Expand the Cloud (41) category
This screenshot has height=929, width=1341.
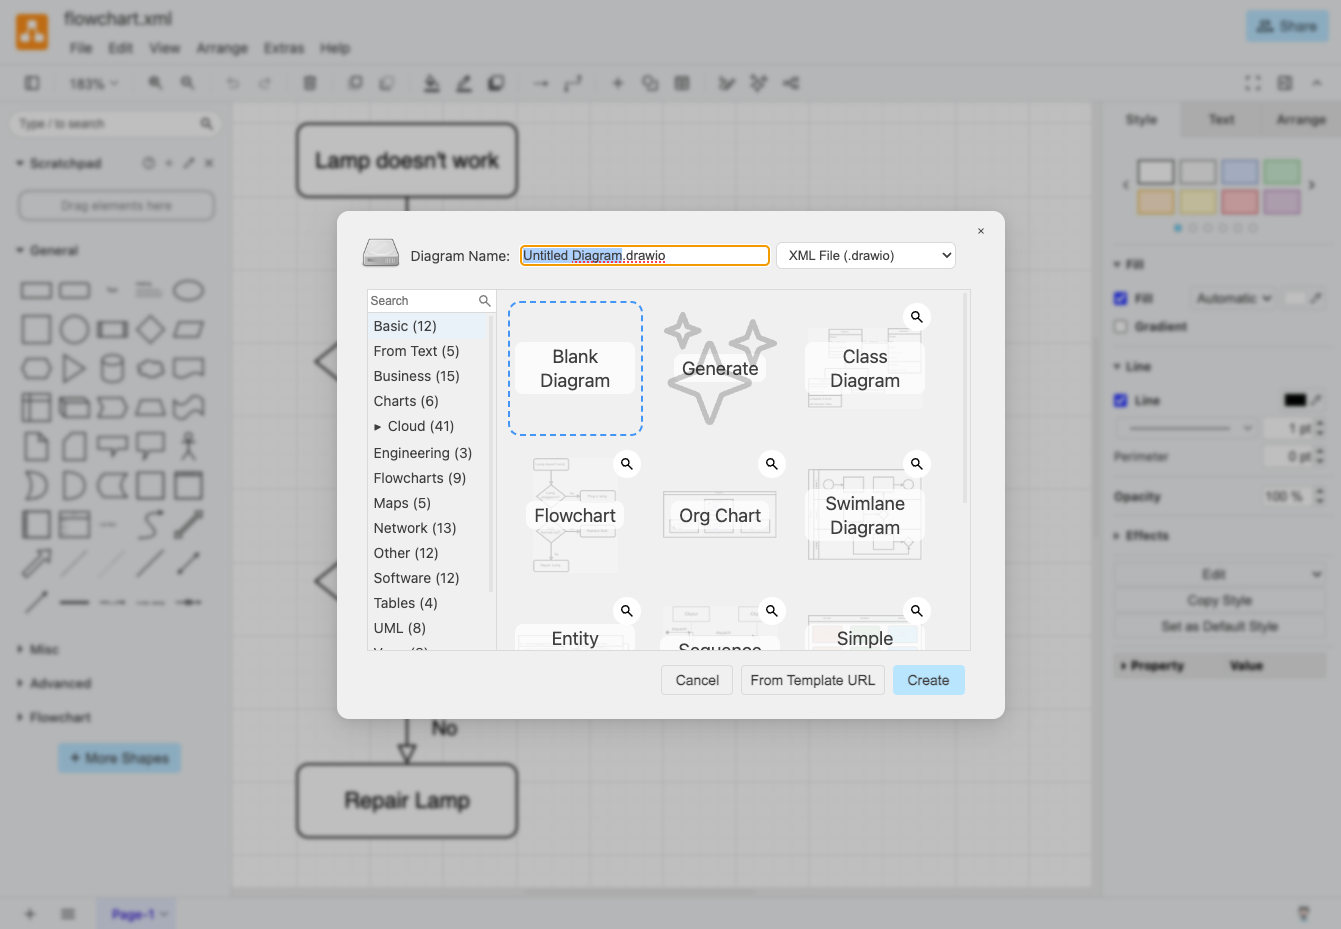tap(378, 427)
